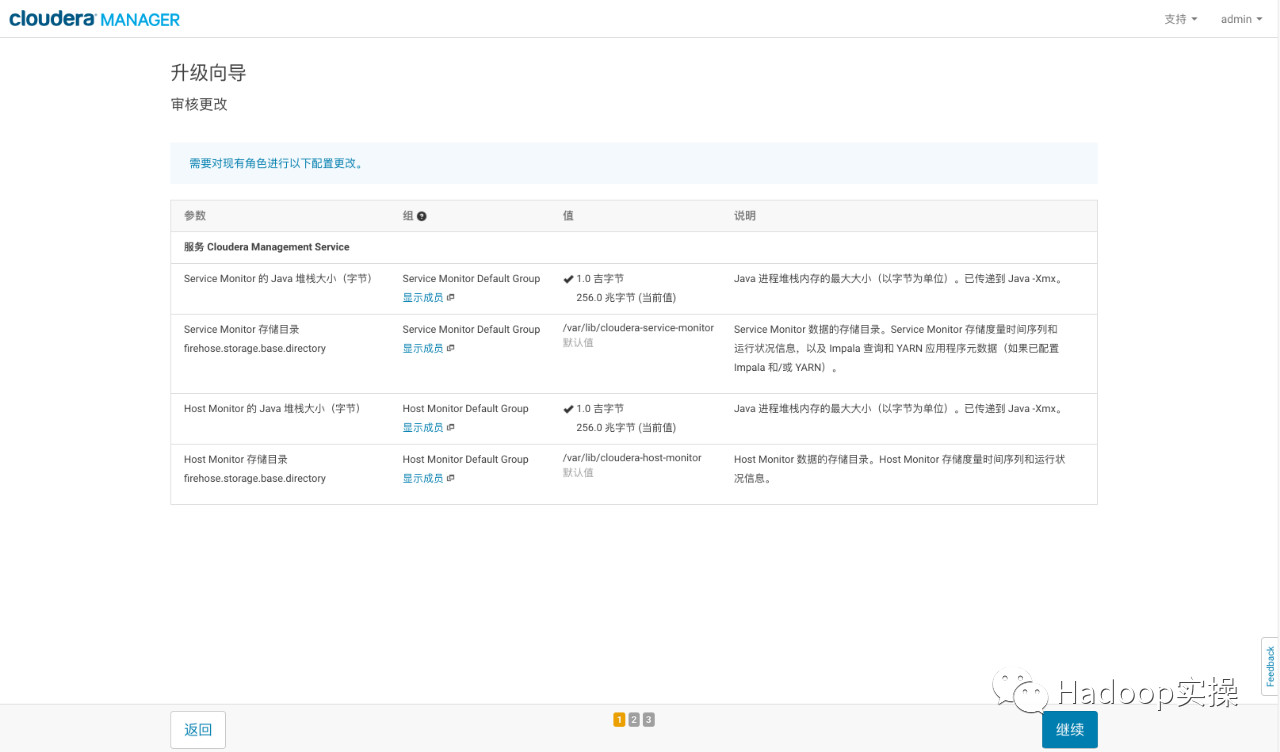
Task: Click the 值 column header
Action: coord(568,216)
